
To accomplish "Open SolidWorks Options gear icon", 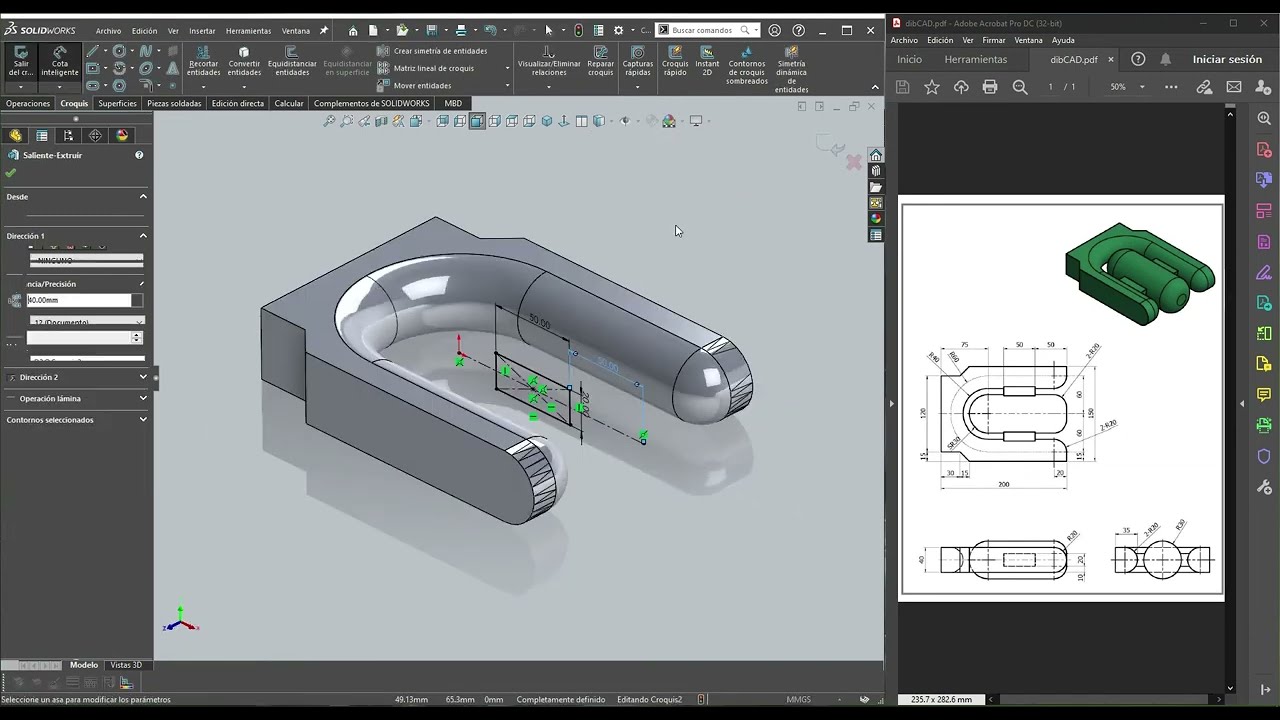I will [618, 31].
